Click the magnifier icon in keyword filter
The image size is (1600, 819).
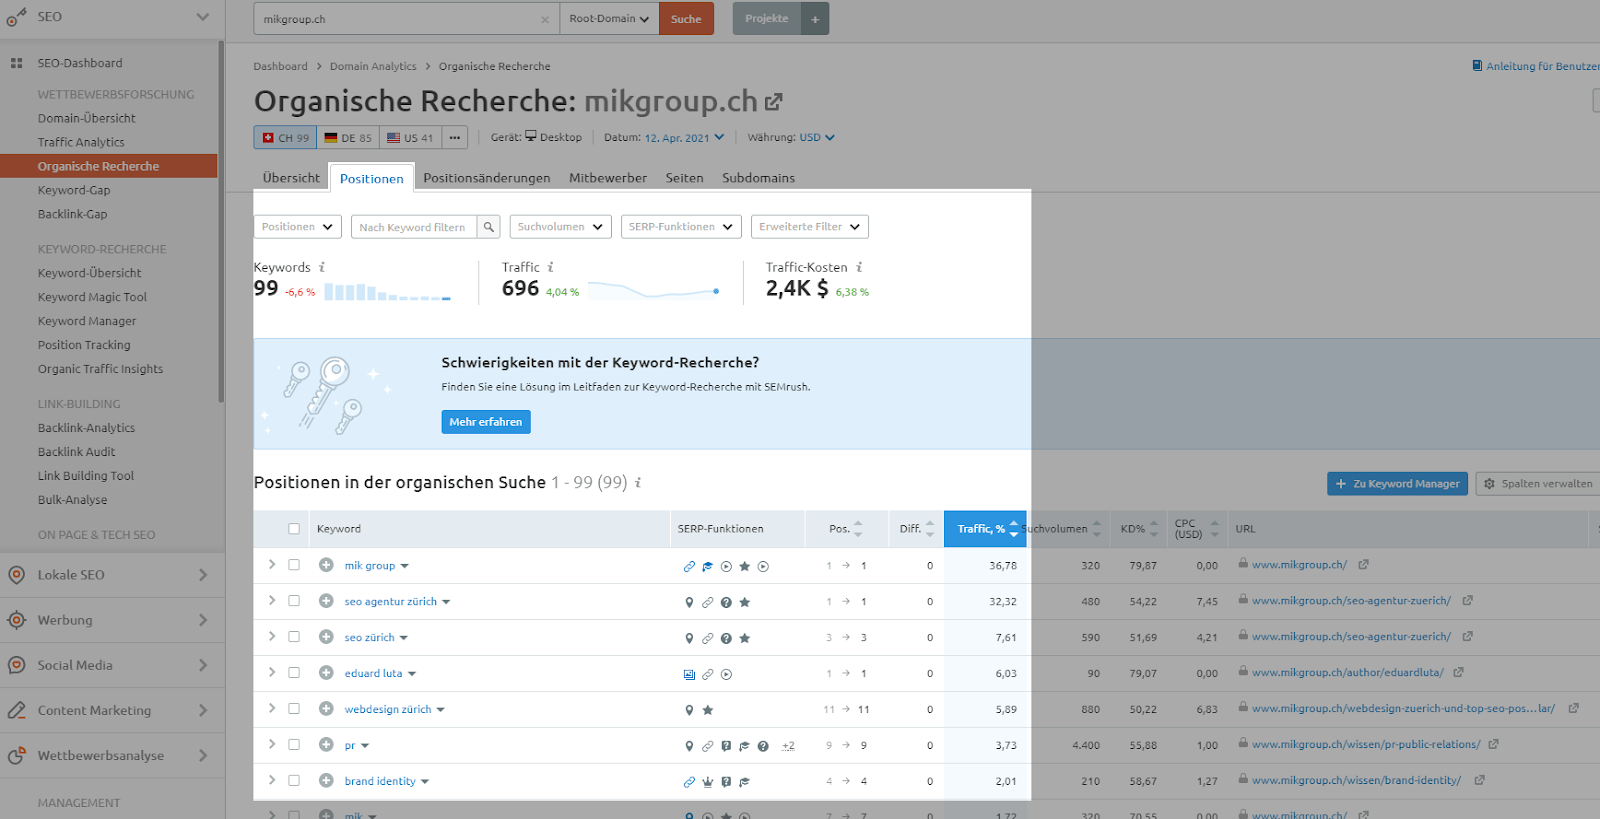click(489, 227)
